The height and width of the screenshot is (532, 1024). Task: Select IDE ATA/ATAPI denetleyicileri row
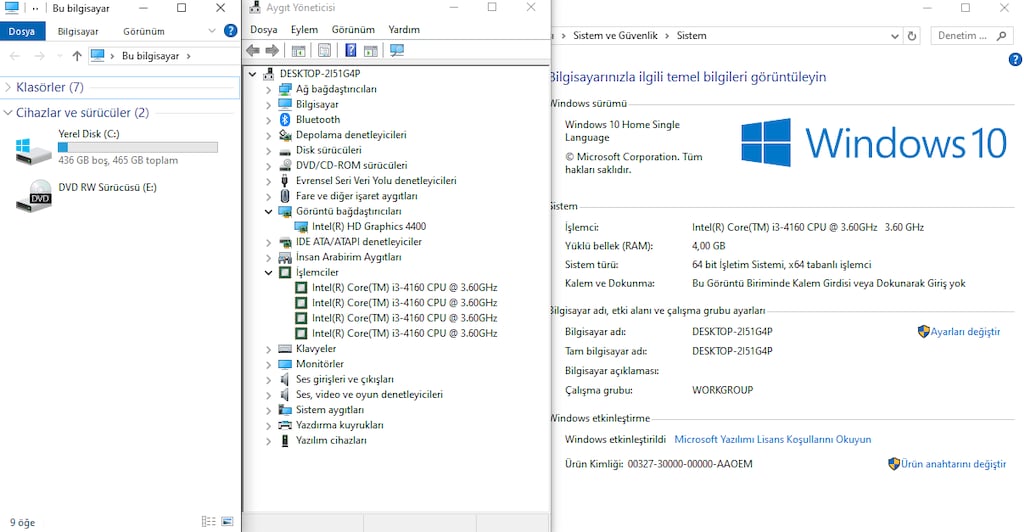[x=359, y=242]
